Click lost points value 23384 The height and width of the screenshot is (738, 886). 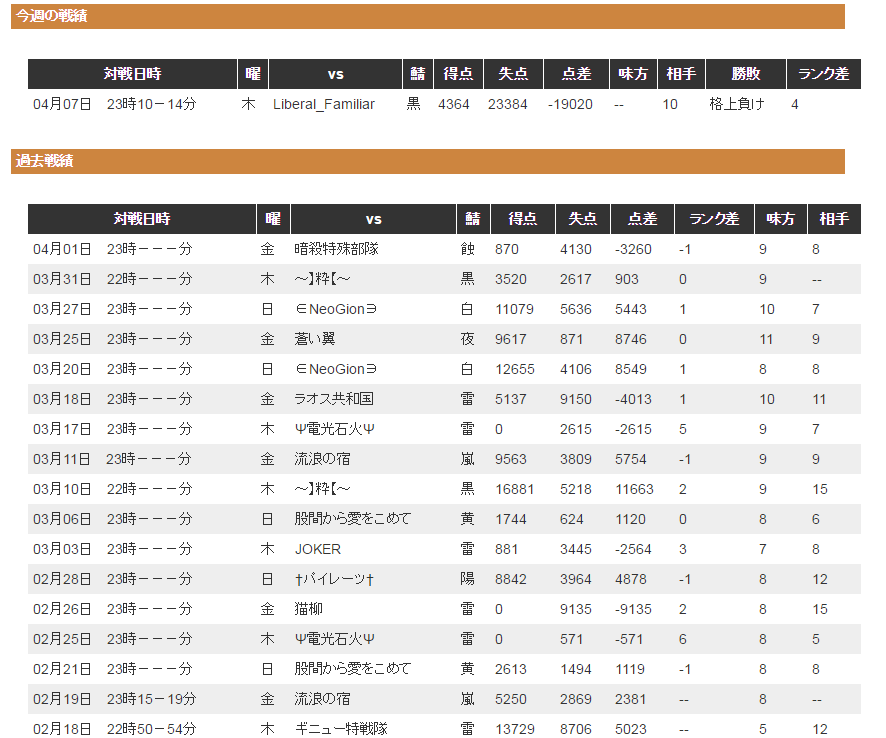pyautogui.click(x=507, y=104)
